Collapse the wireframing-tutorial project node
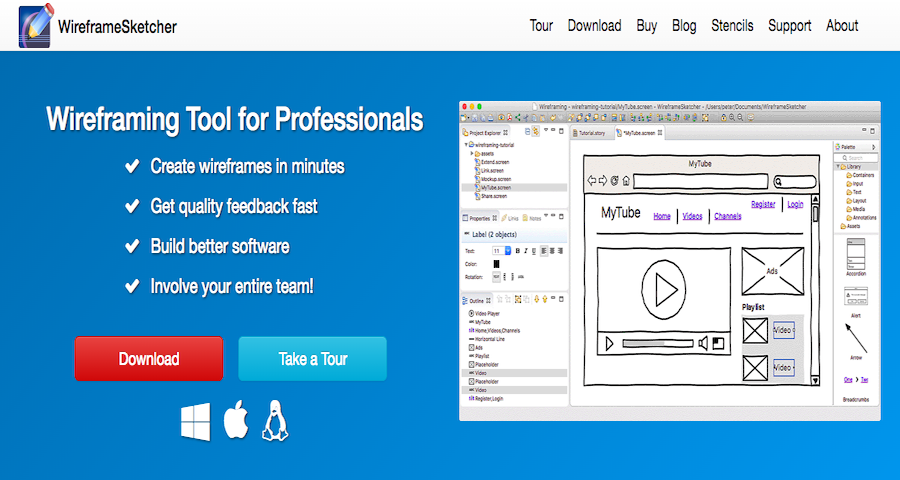 coord(466,145)
